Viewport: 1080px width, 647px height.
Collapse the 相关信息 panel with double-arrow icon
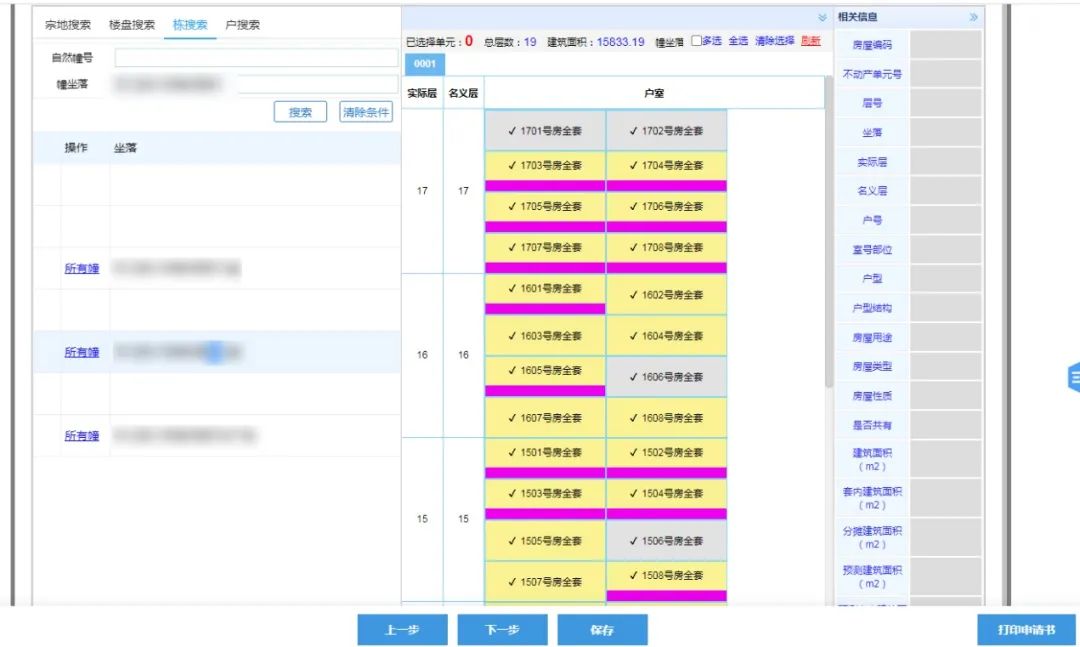[x=973, y=17]
